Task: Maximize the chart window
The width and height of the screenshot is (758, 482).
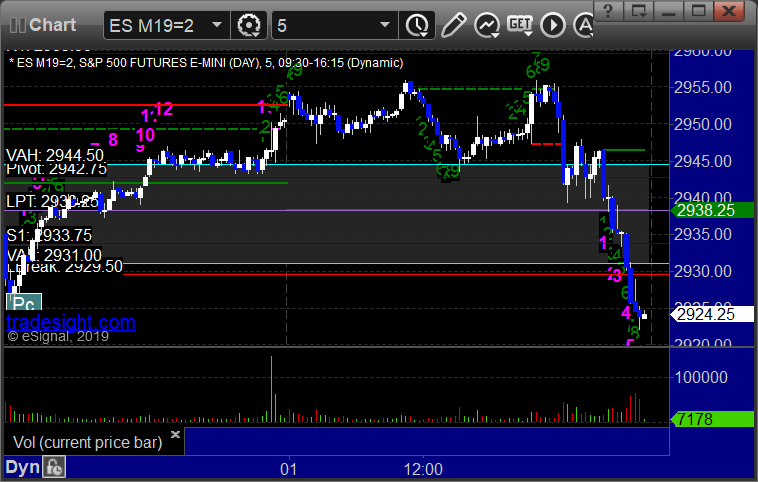Action: [698, 11]
